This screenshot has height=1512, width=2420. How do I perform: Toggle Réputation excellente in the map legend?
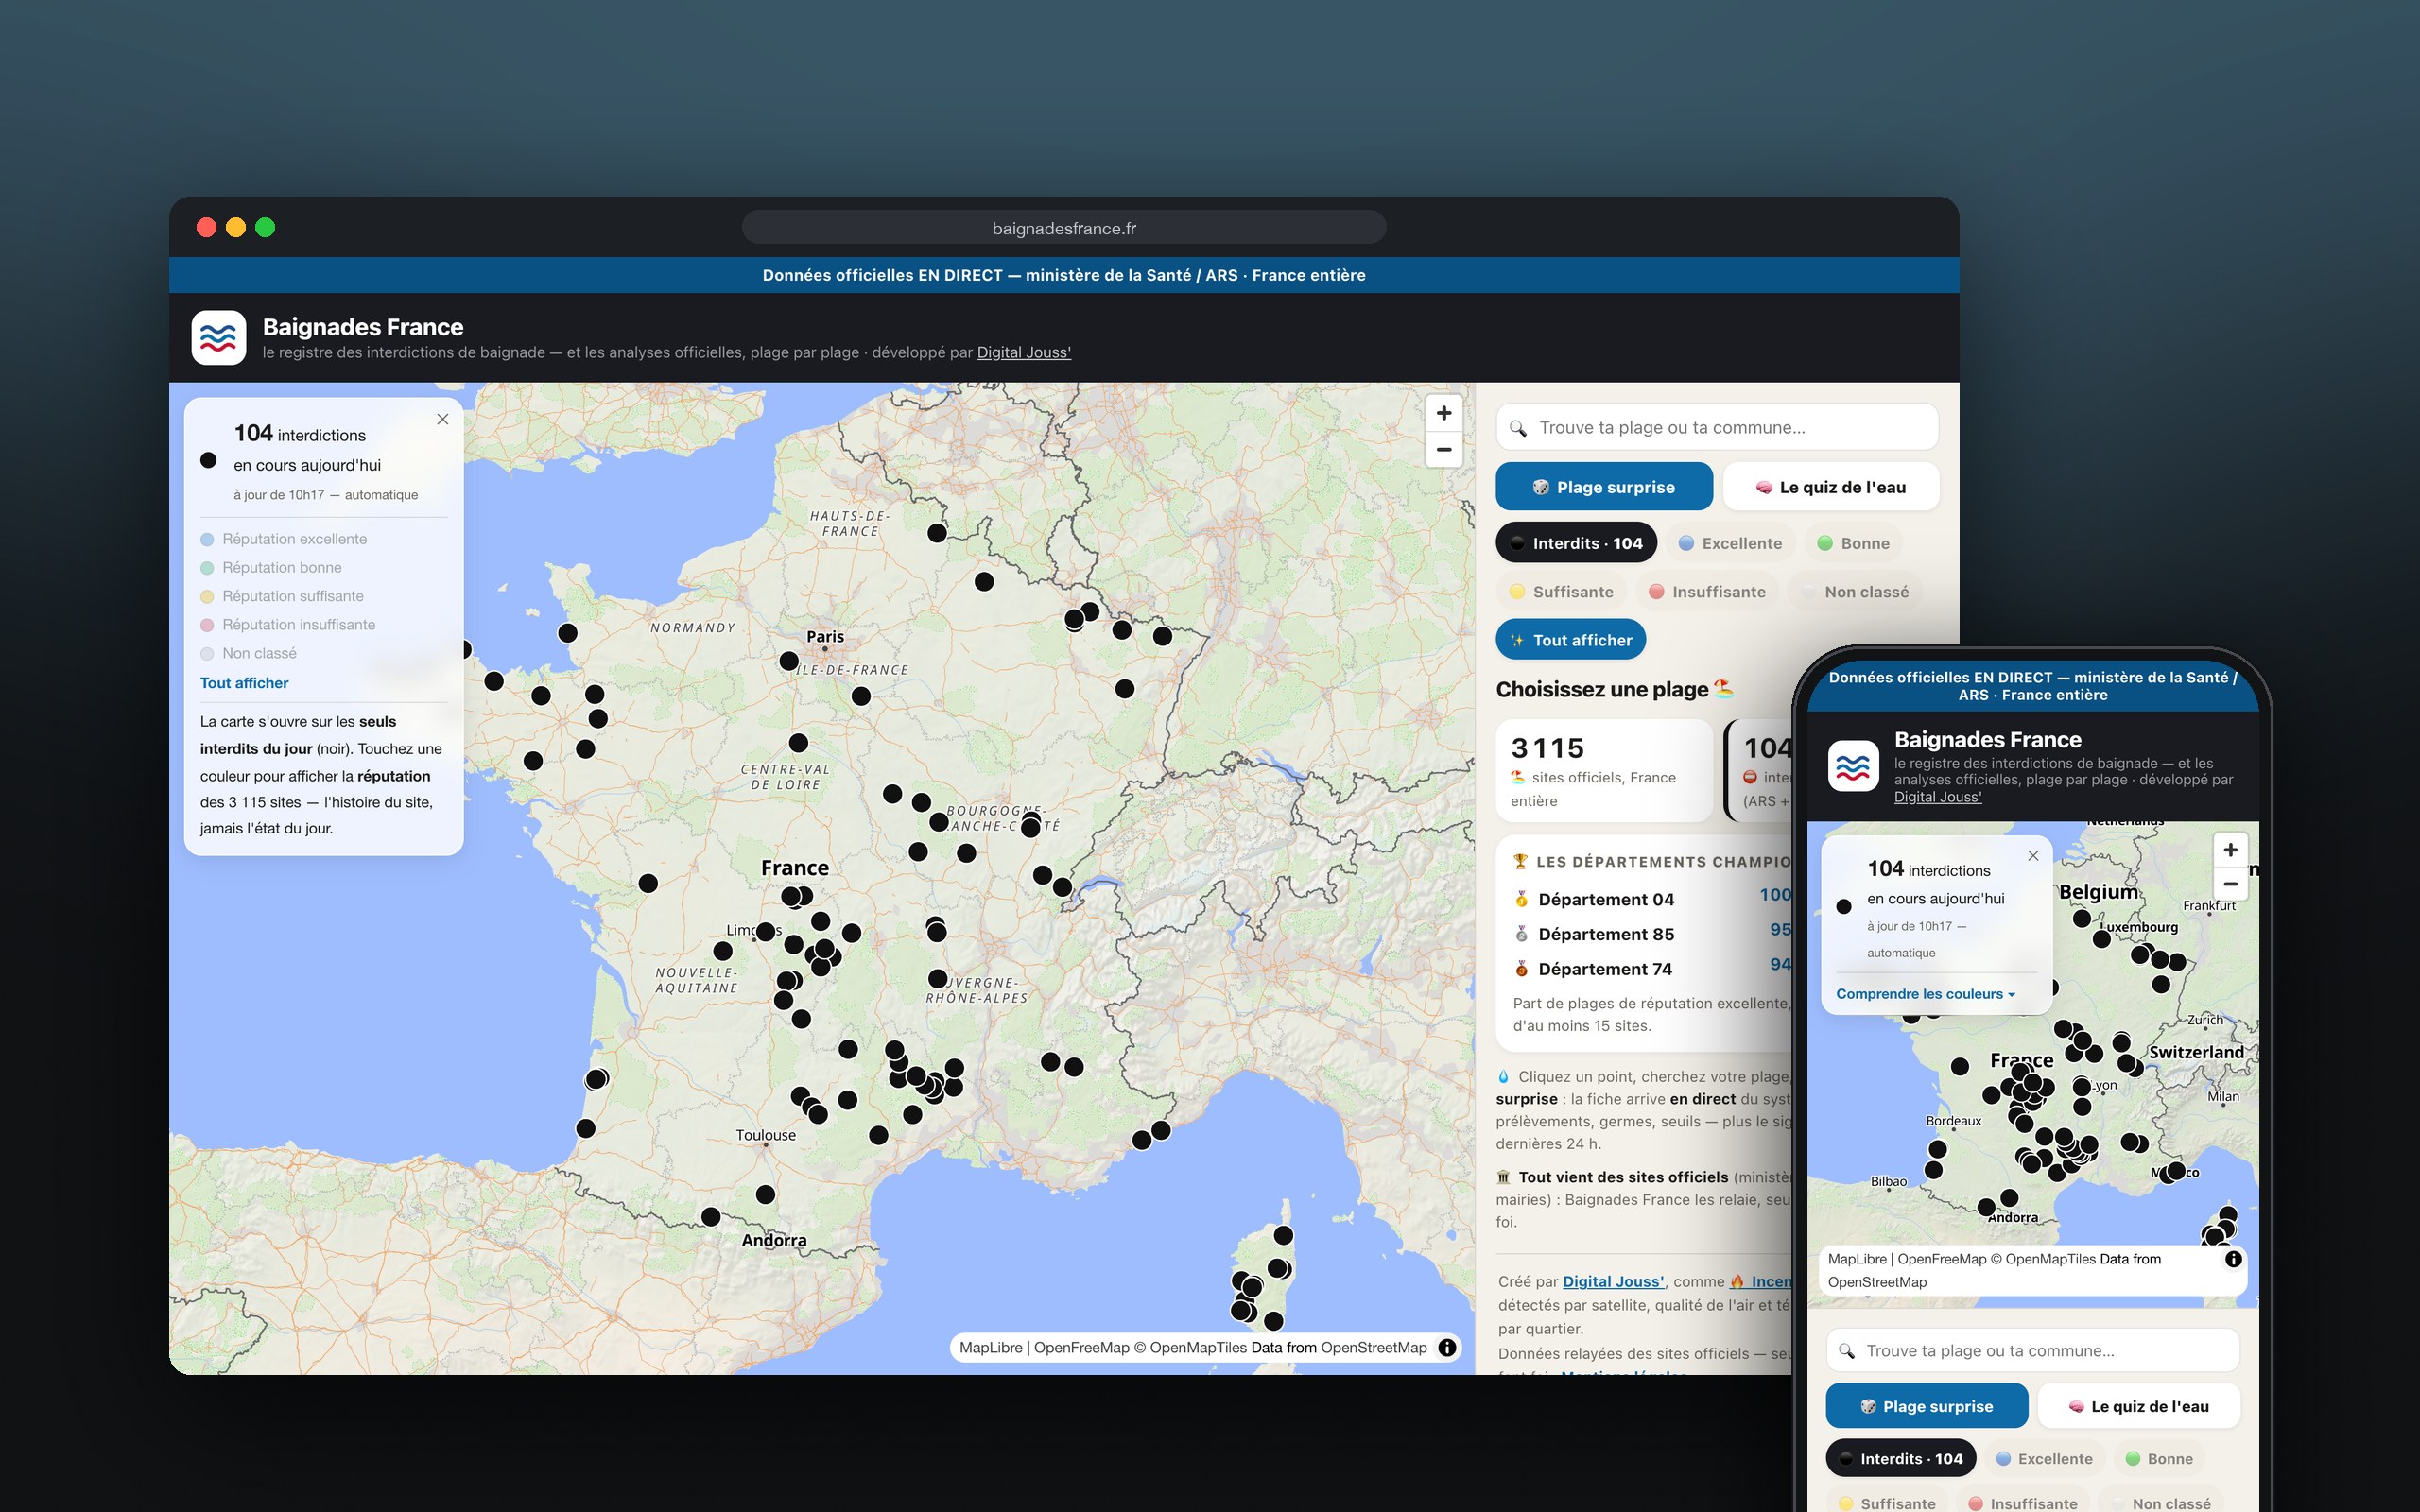click(x=284, y=539)
